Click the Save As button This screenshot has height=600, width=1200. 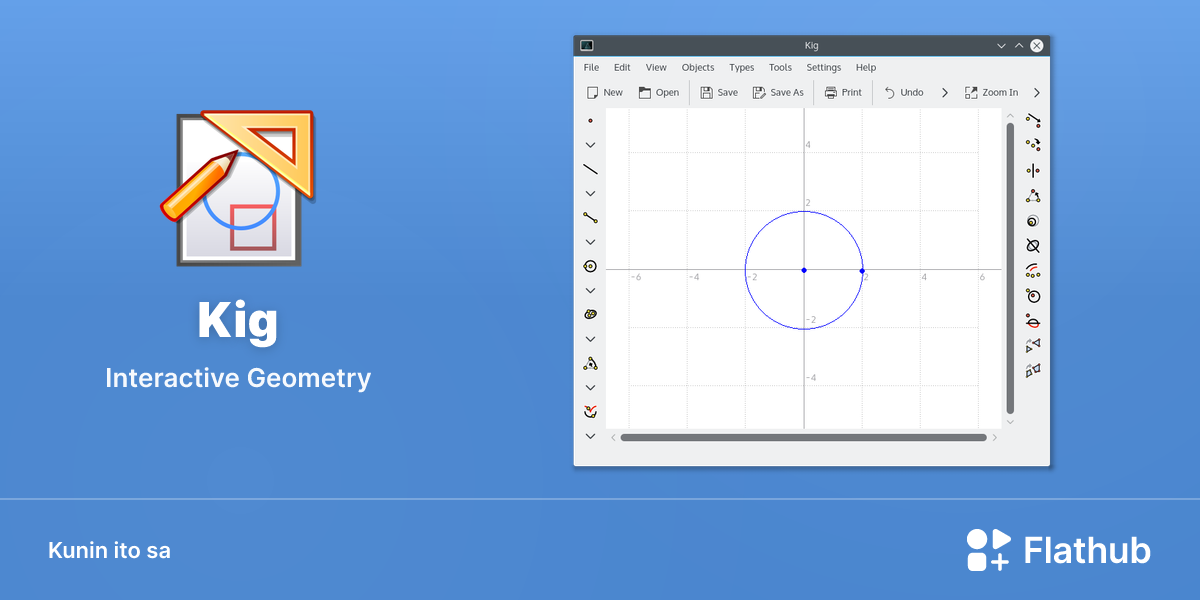(x=778, y=93)
